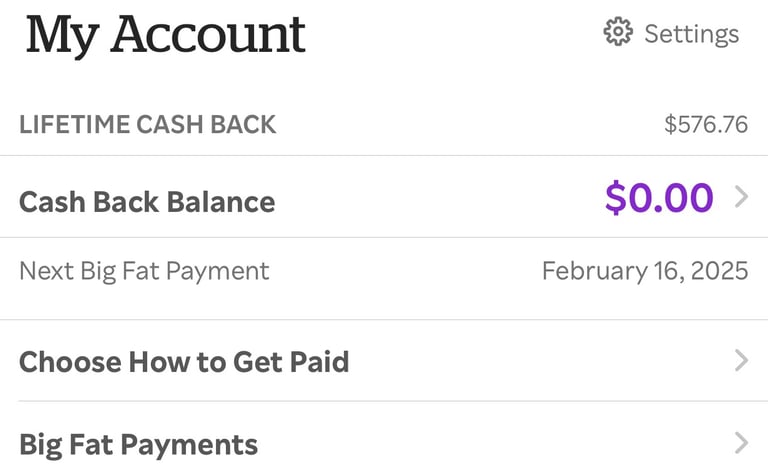Click the My Account page heading

pos(166,35)
